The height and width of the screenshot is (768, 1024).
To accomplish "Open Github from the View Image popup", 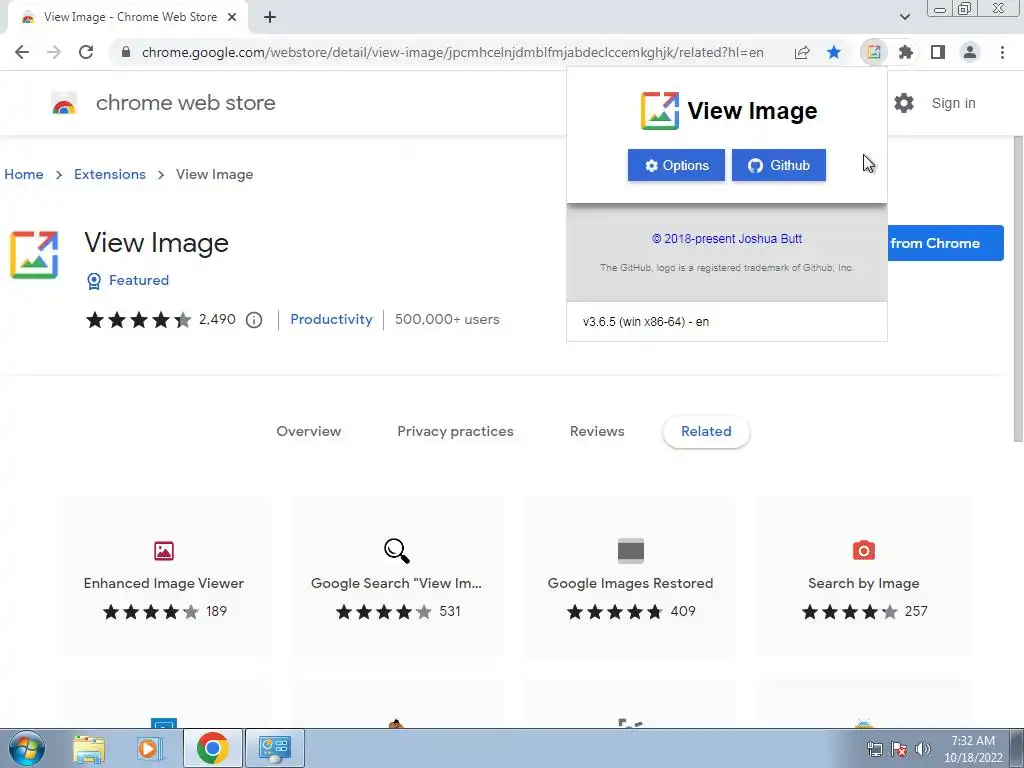I will click(778, 165).
